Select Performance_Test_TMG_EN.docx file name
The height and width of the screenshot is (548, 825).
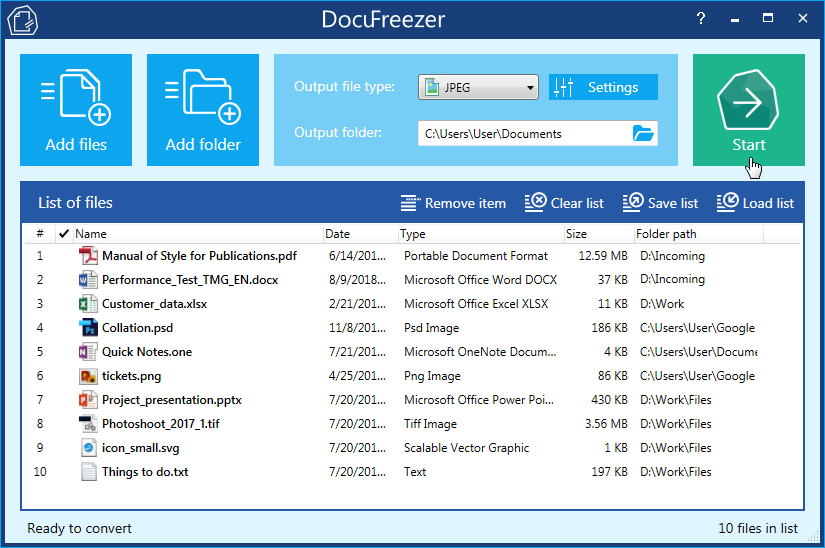pyautogui.click(x=190, y=280)
